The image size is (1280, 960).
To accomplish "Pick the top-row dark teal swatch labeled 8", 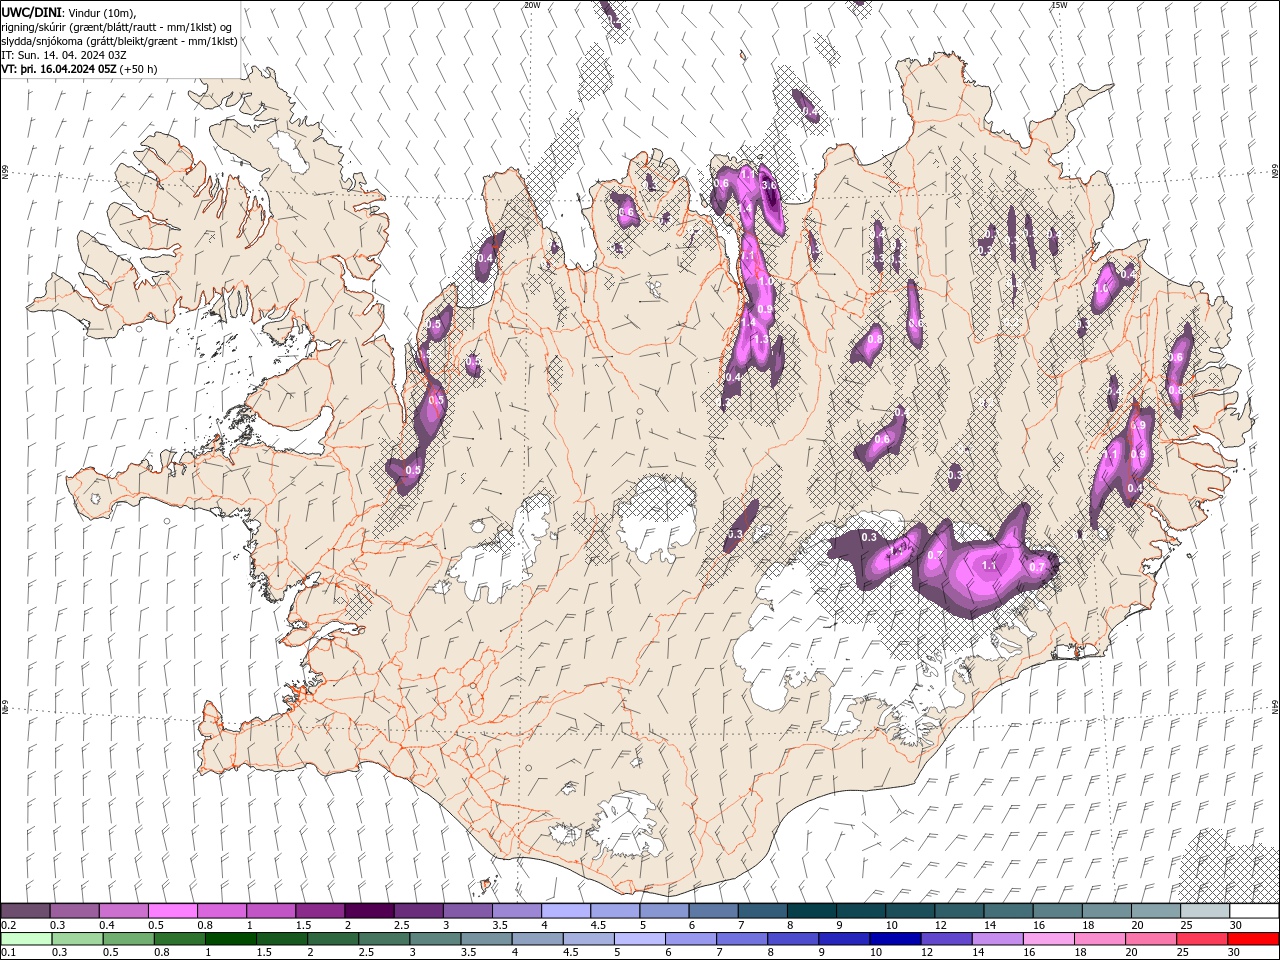I will [x=811, y=911].
